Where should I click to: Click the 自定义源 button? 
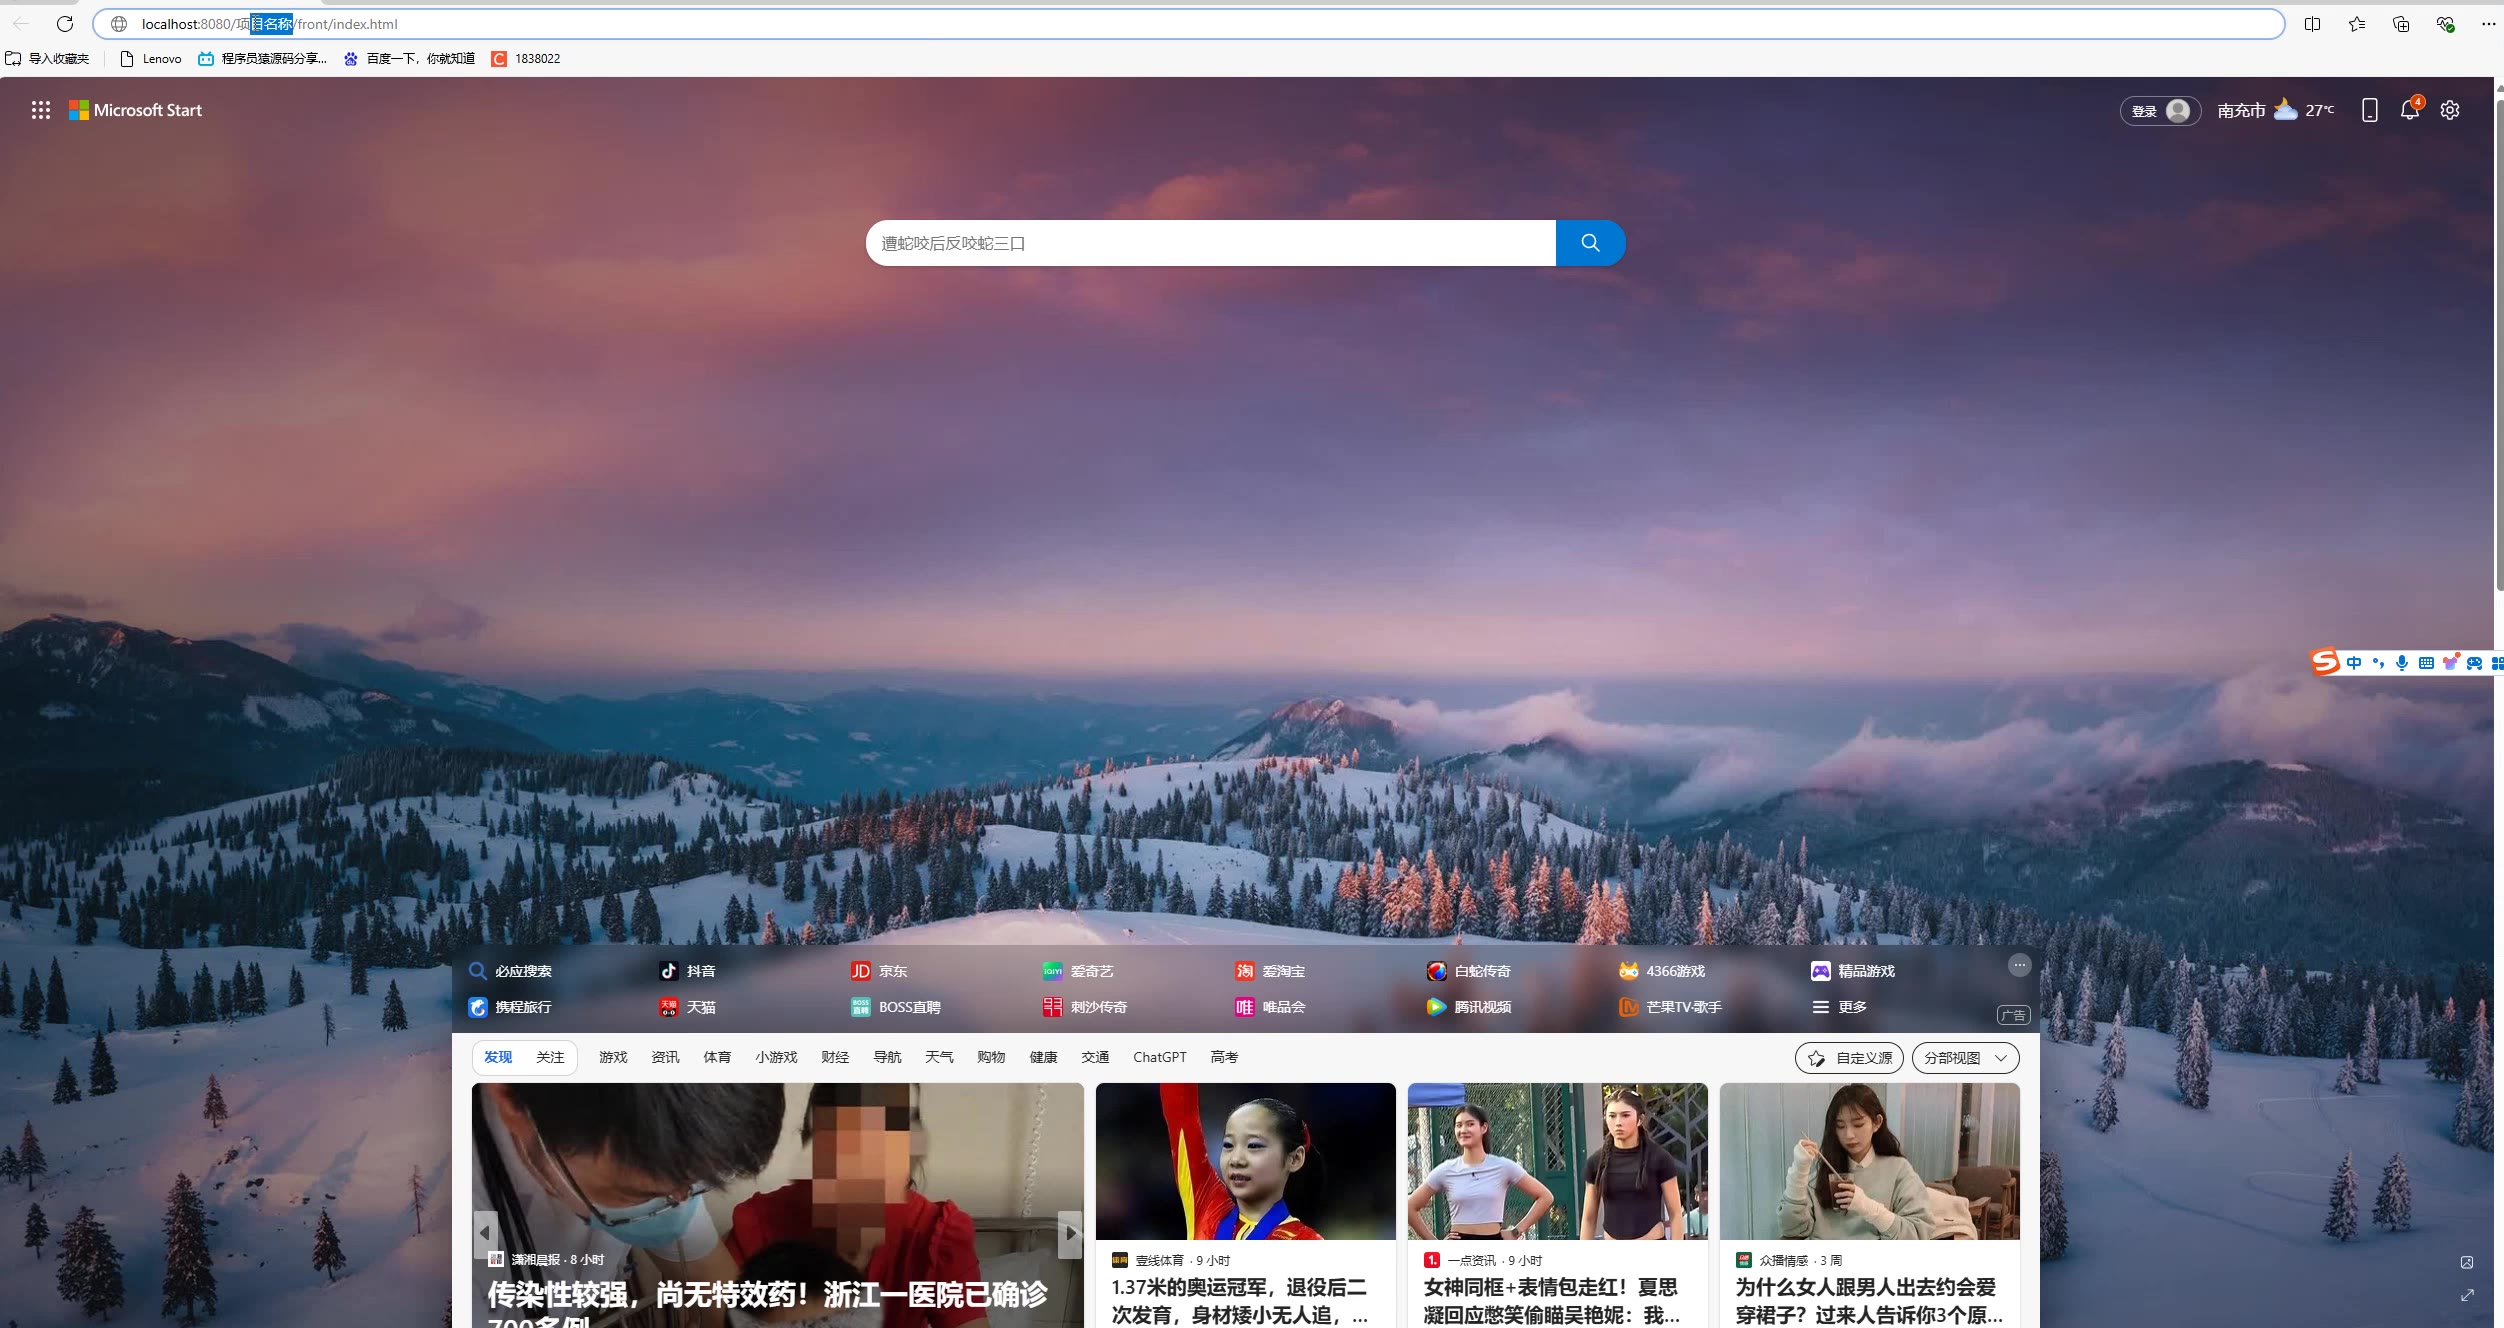[1849, 1058]
